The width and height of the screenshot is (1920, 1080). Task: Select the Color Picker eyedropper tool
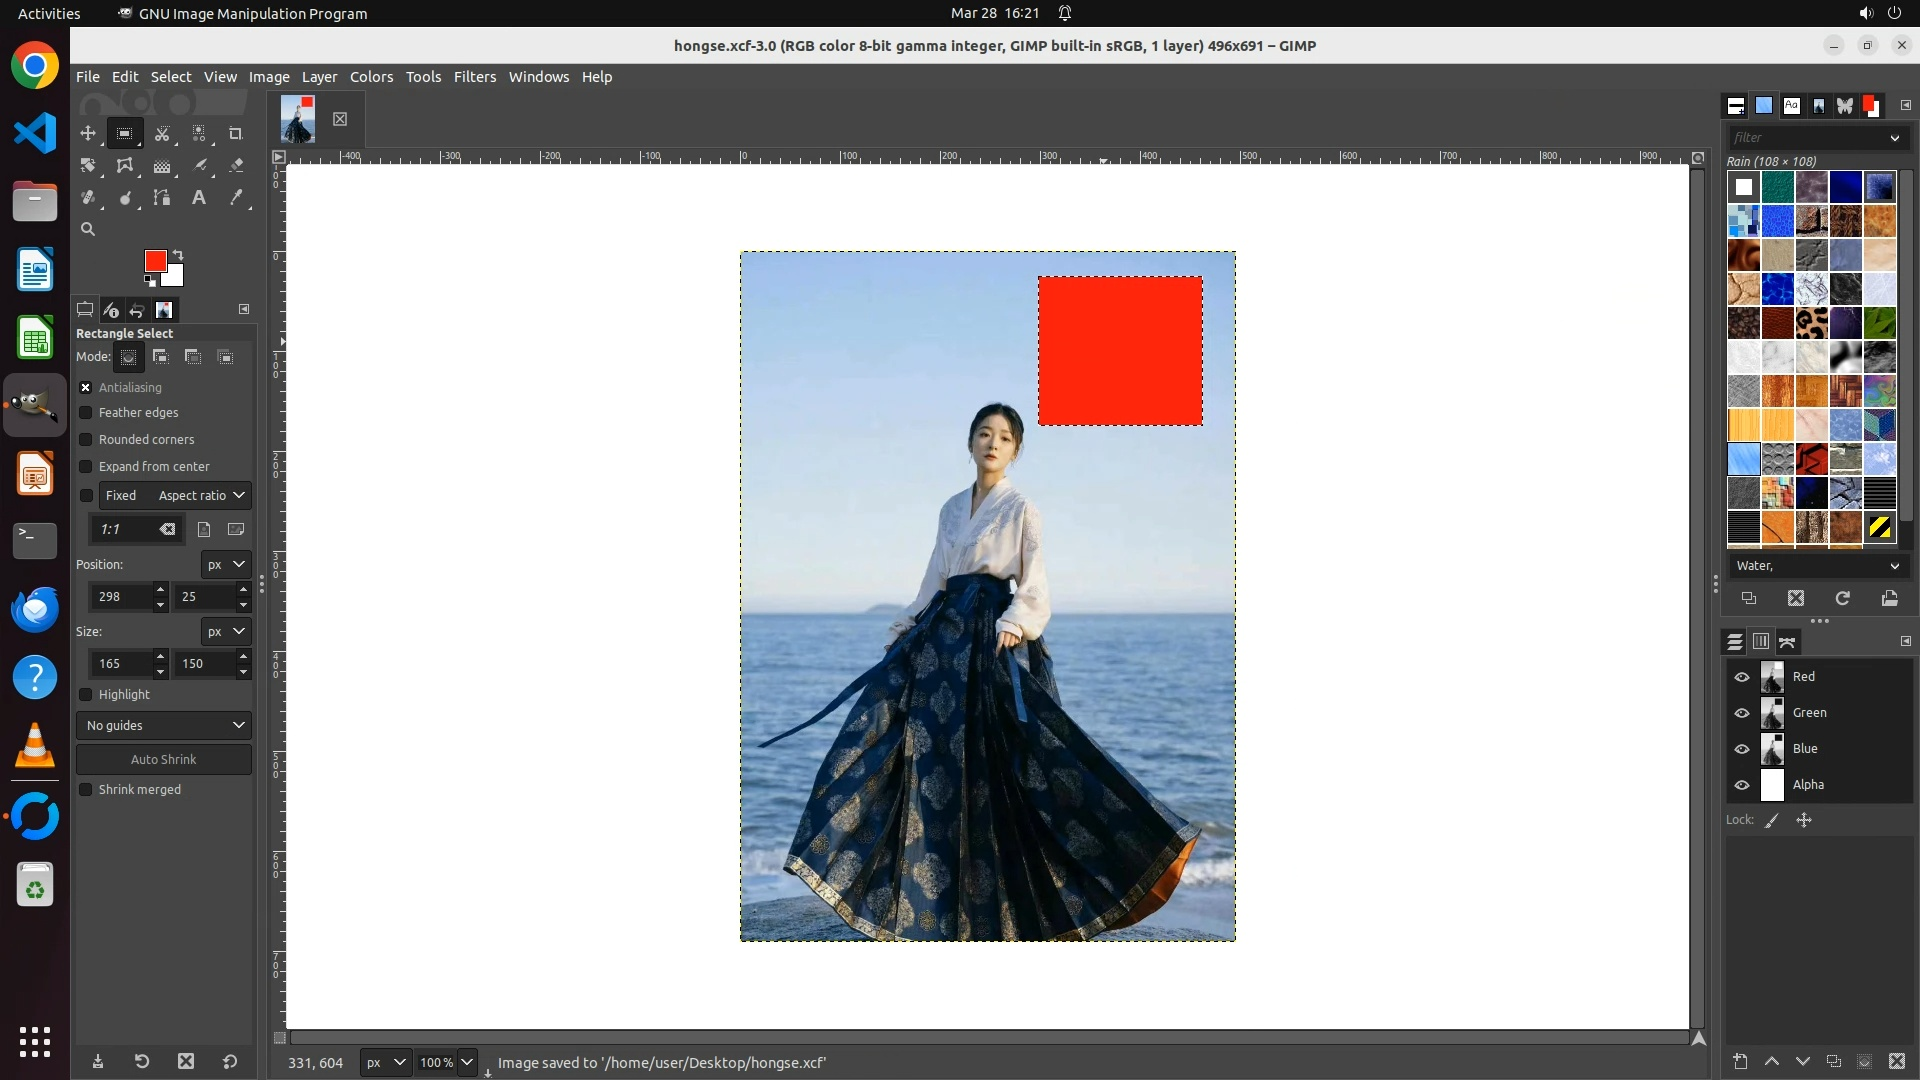click(236, 198)
